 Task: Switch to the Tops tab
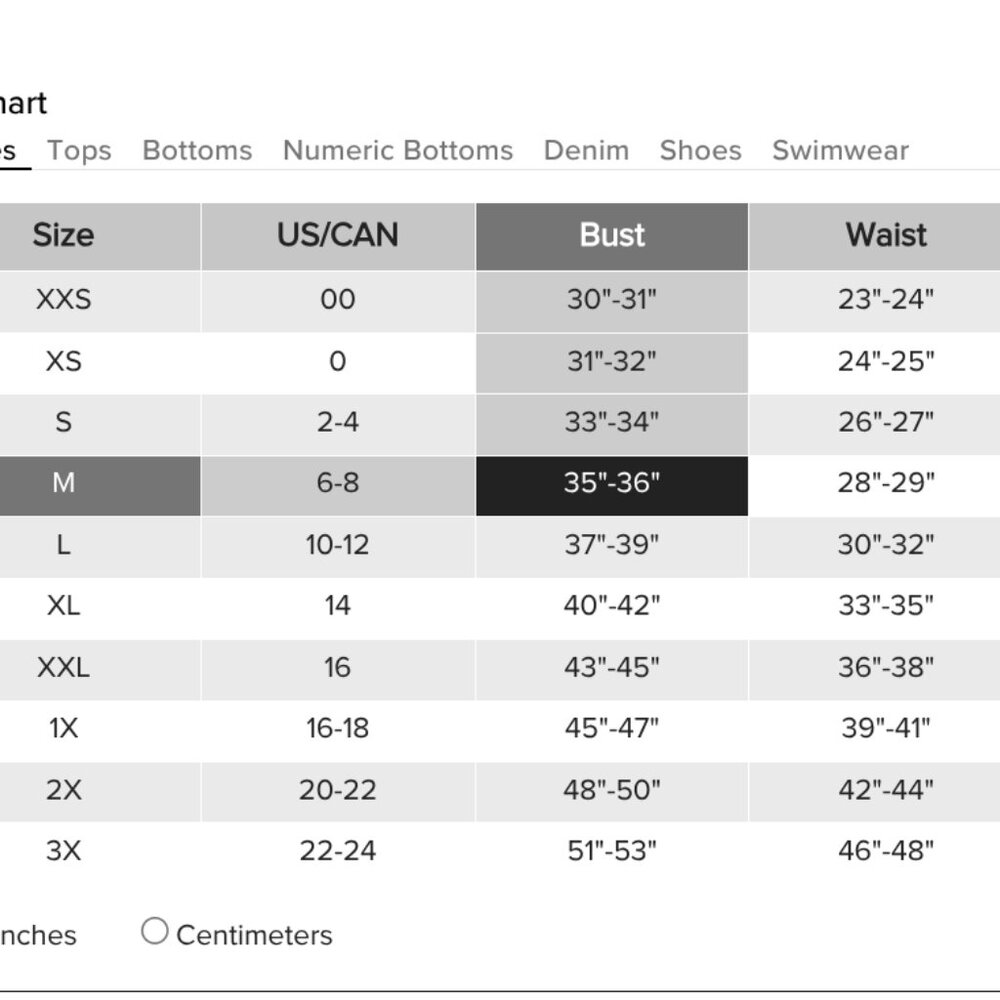tap(79, 150)
